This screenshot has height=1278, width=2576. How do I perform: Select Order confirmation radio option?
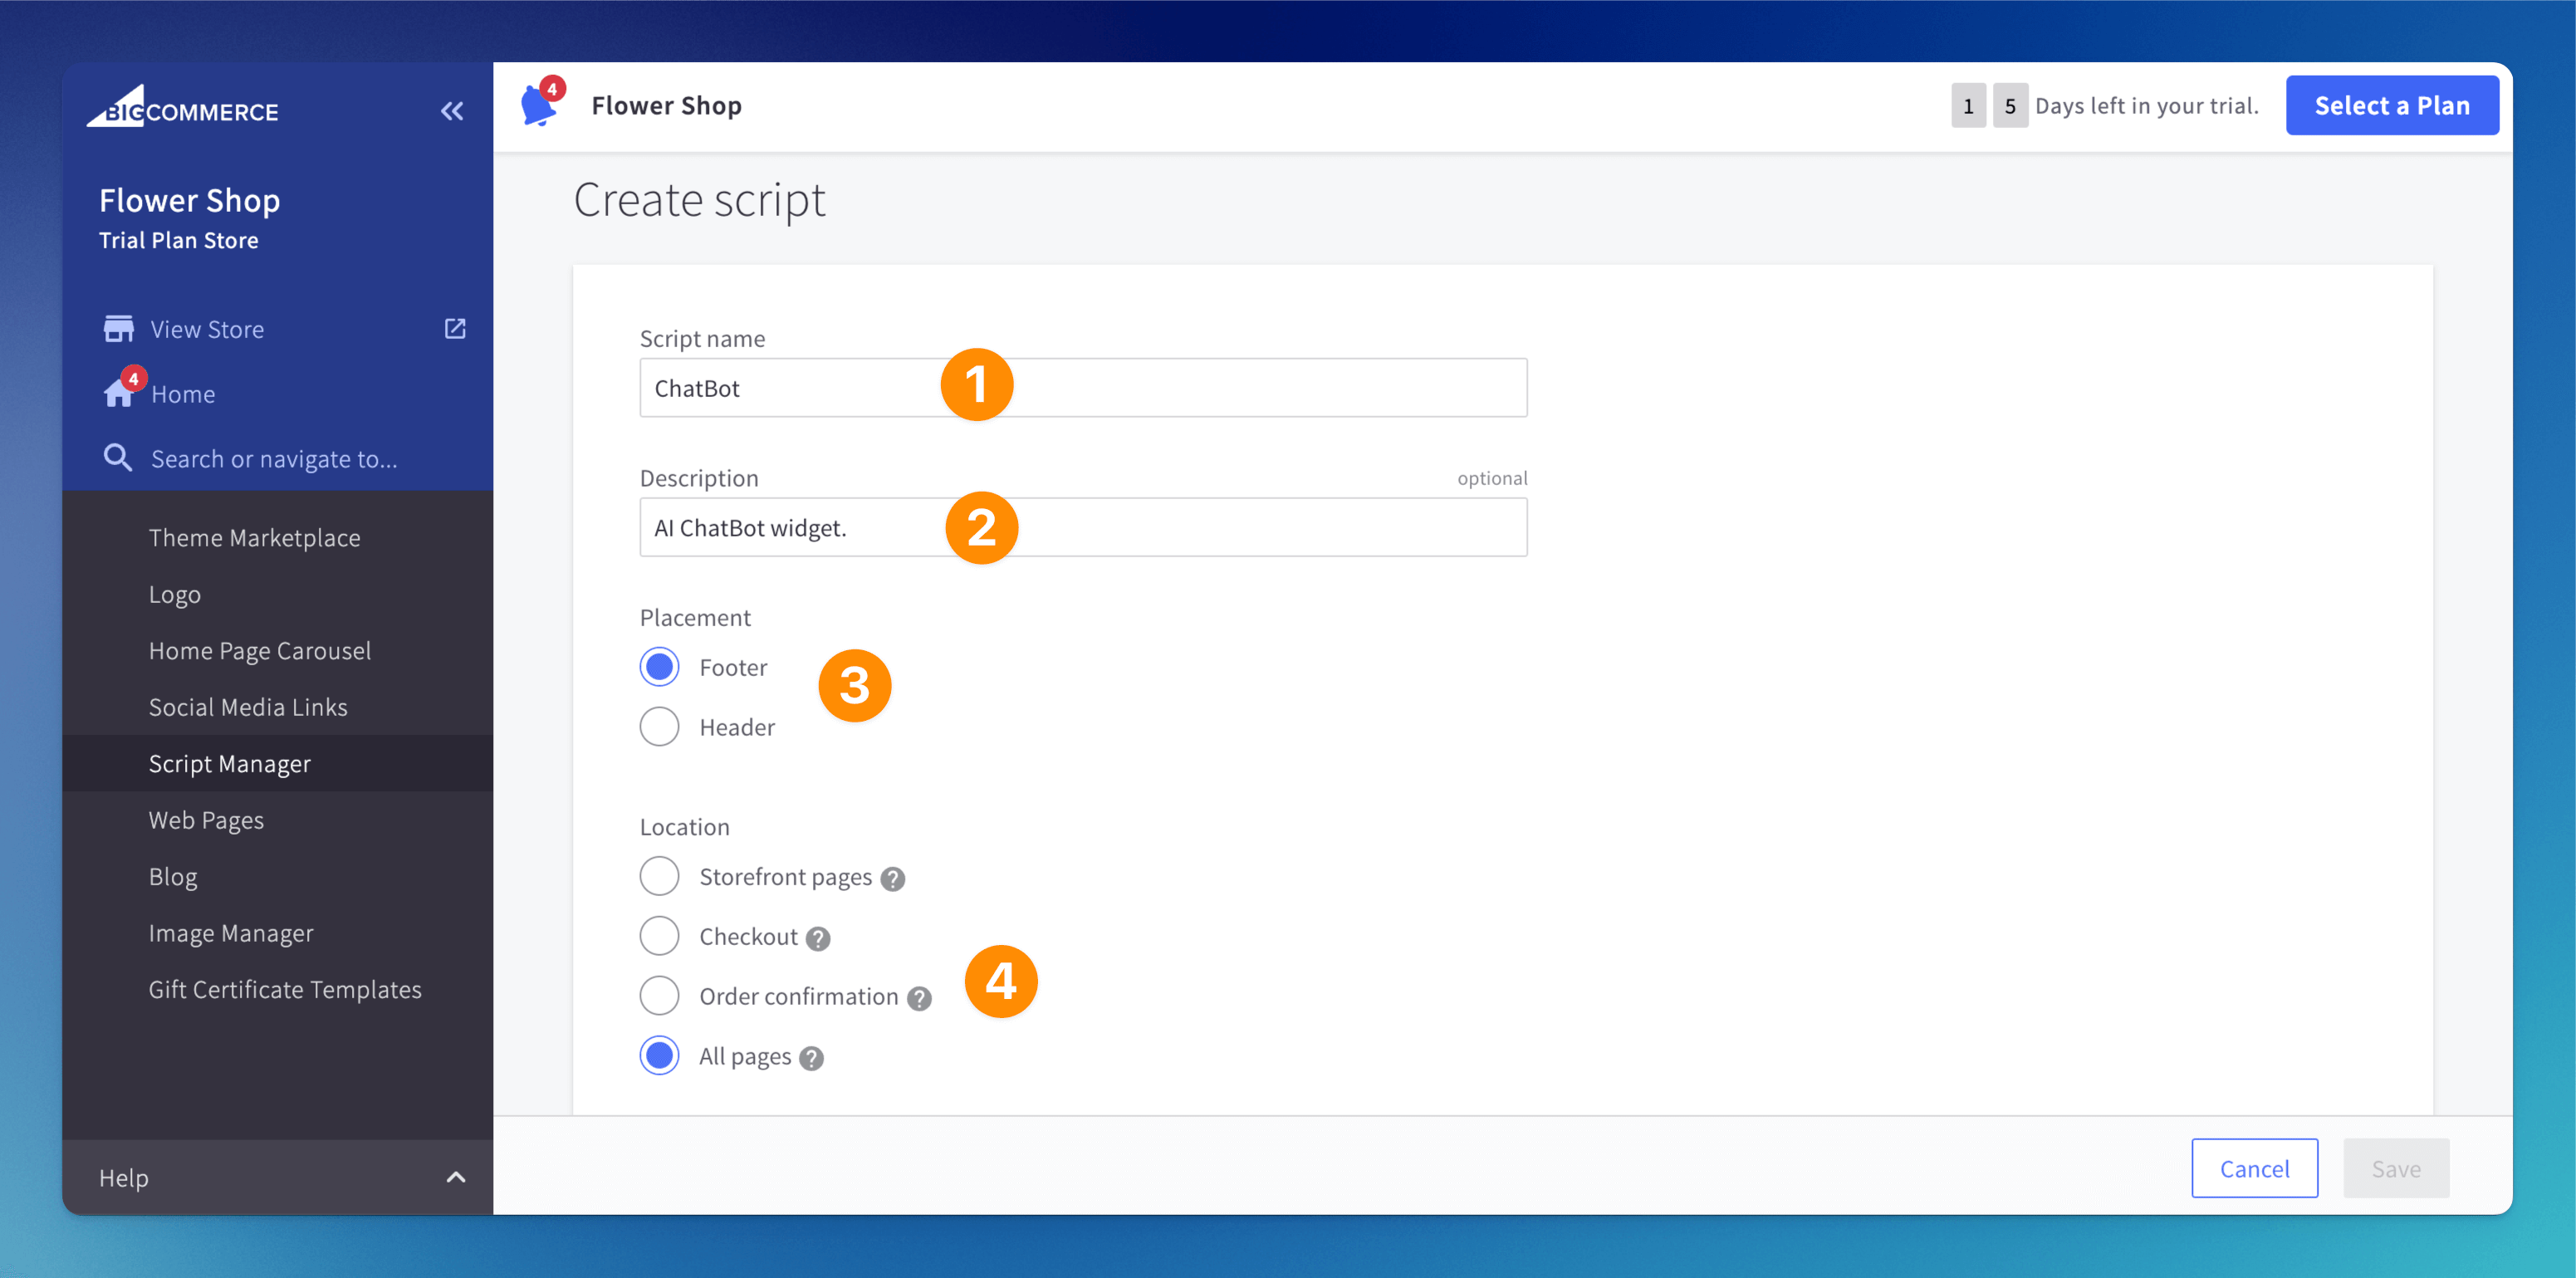pyautogui.click(x=659, y=996)
